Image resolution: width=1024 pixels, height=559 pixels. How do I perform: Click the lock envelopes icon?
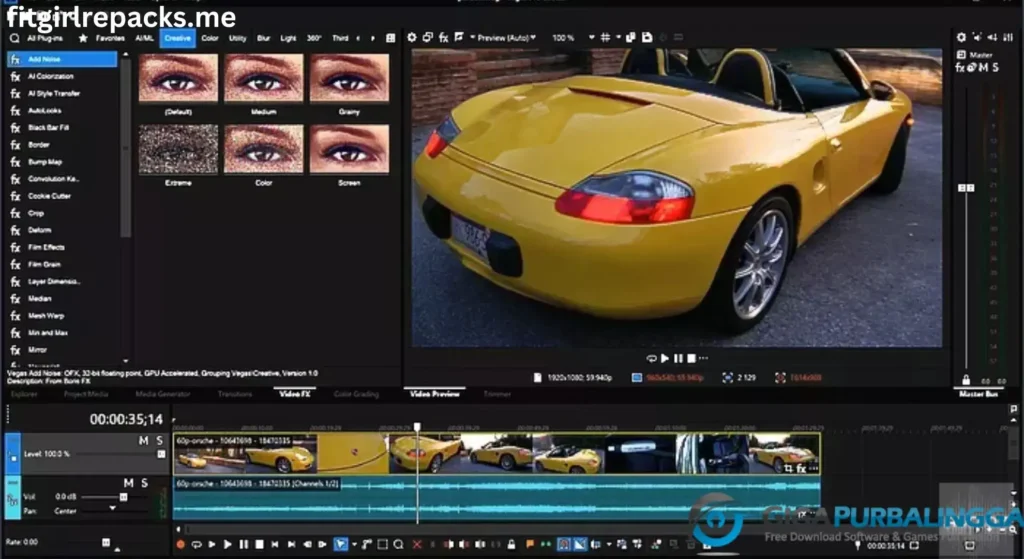511,544
